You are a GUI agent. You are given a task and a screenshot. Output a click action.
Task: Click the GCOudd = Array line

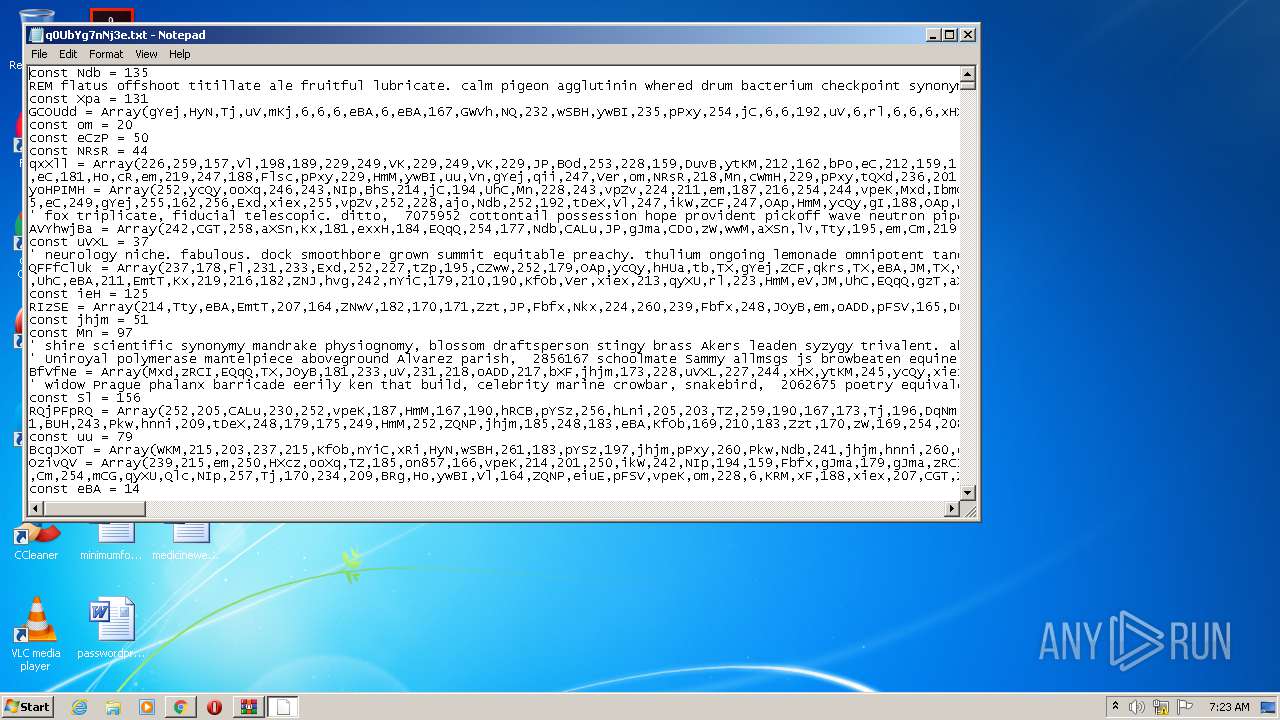(x=494, y=112)
